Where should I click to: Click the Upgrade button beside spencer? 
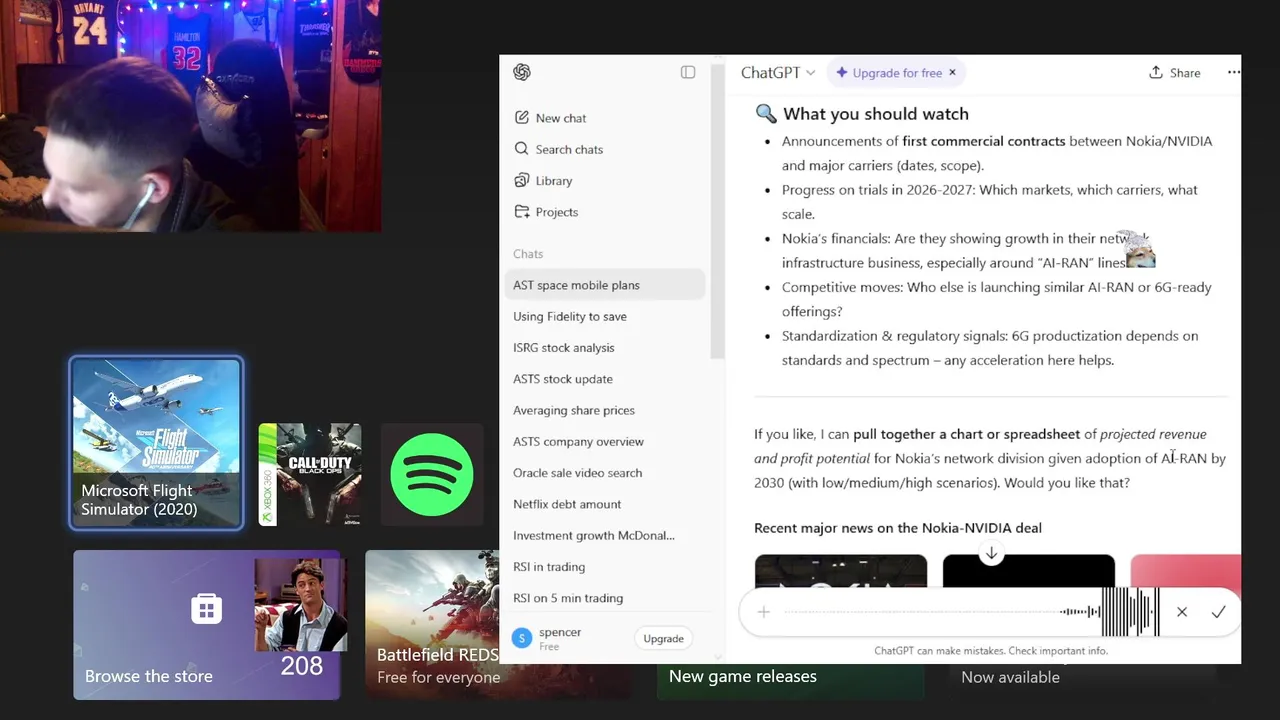click(x=663, y=639)
